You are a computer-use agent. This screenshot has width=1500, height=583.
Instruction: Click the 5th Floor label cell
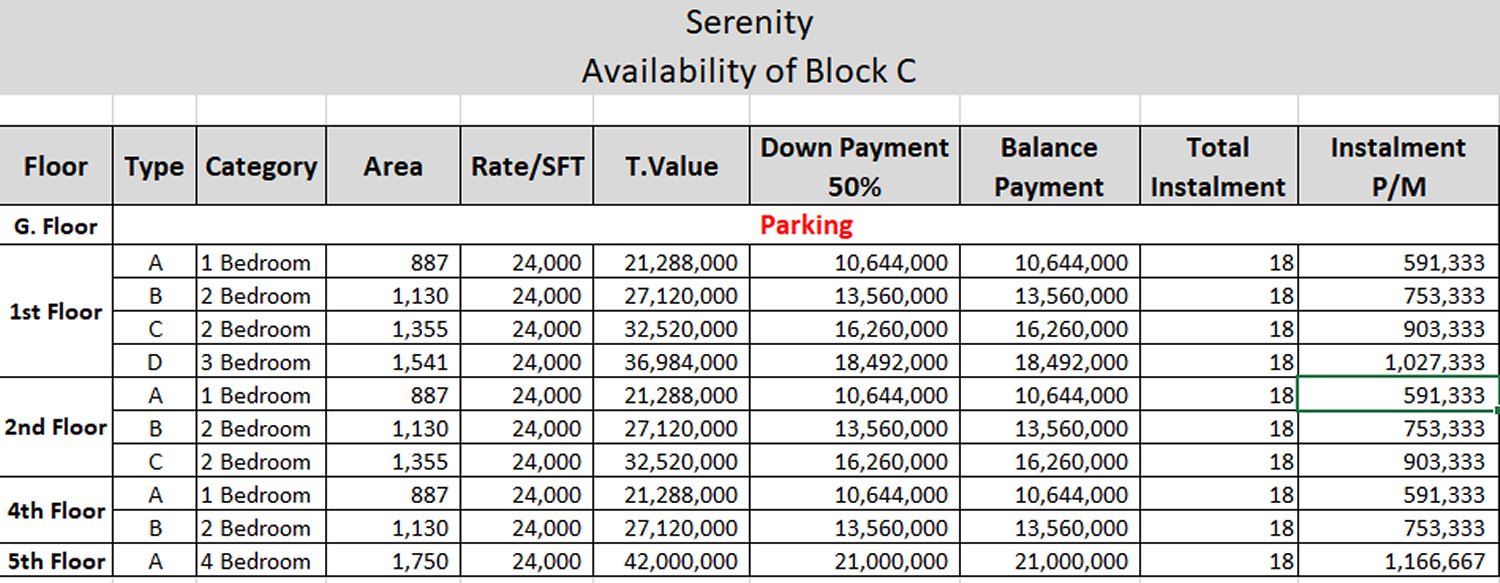point(56,561)
